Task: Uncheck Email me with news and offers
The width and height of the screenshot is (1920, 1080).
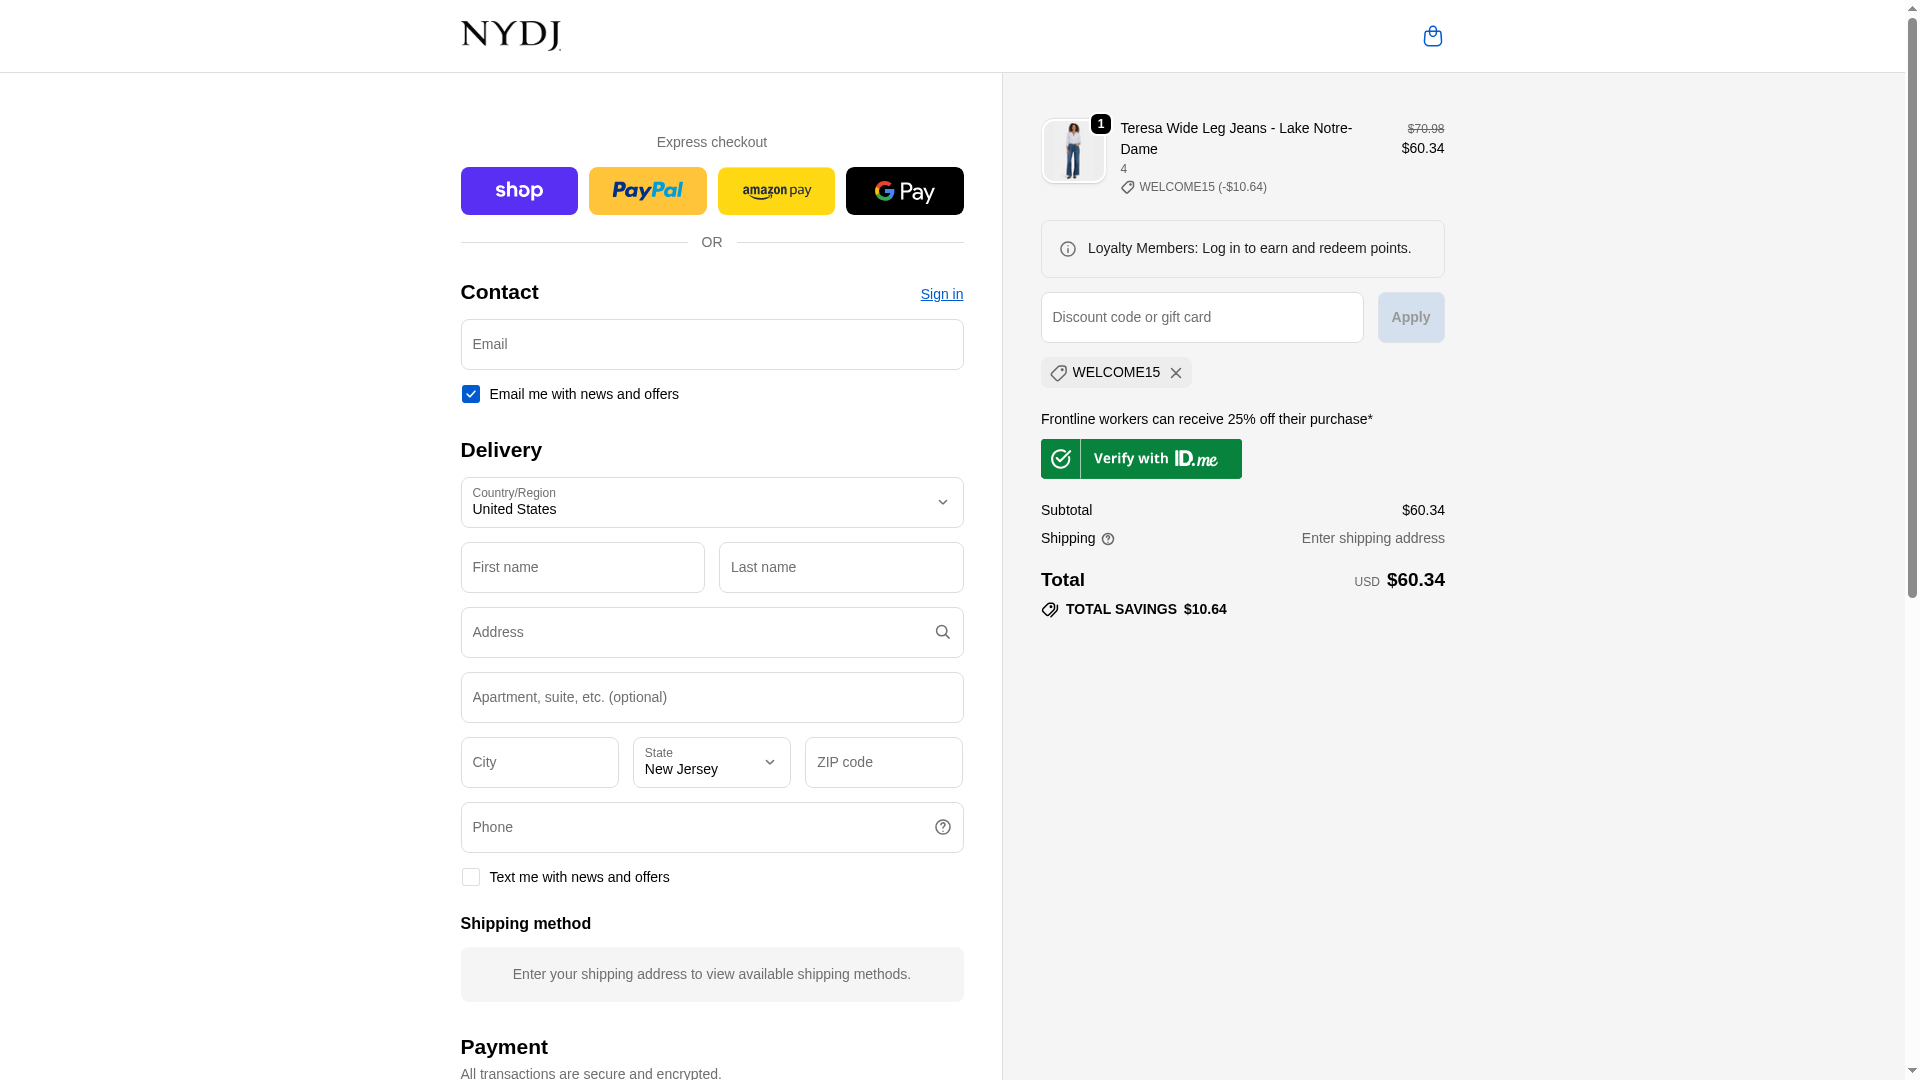Action: tap(471, 394)
